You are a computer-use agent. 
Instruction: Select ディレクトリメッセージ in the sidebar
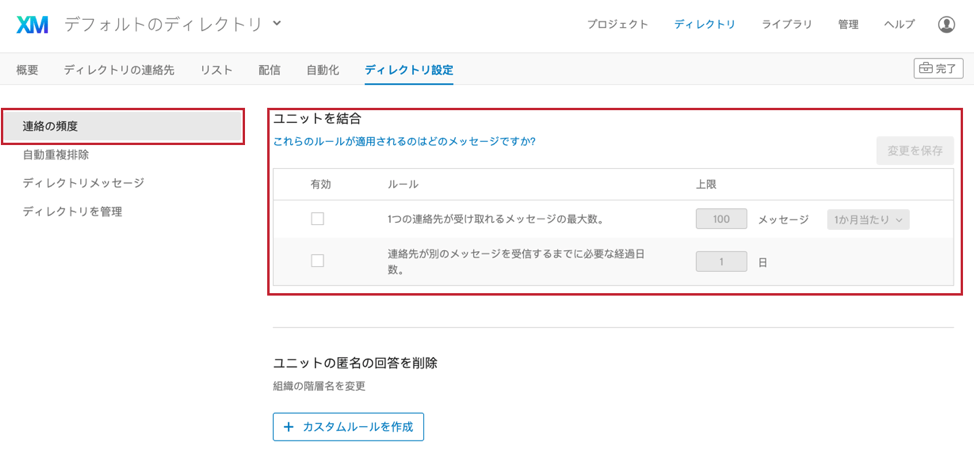pos(83,183)
